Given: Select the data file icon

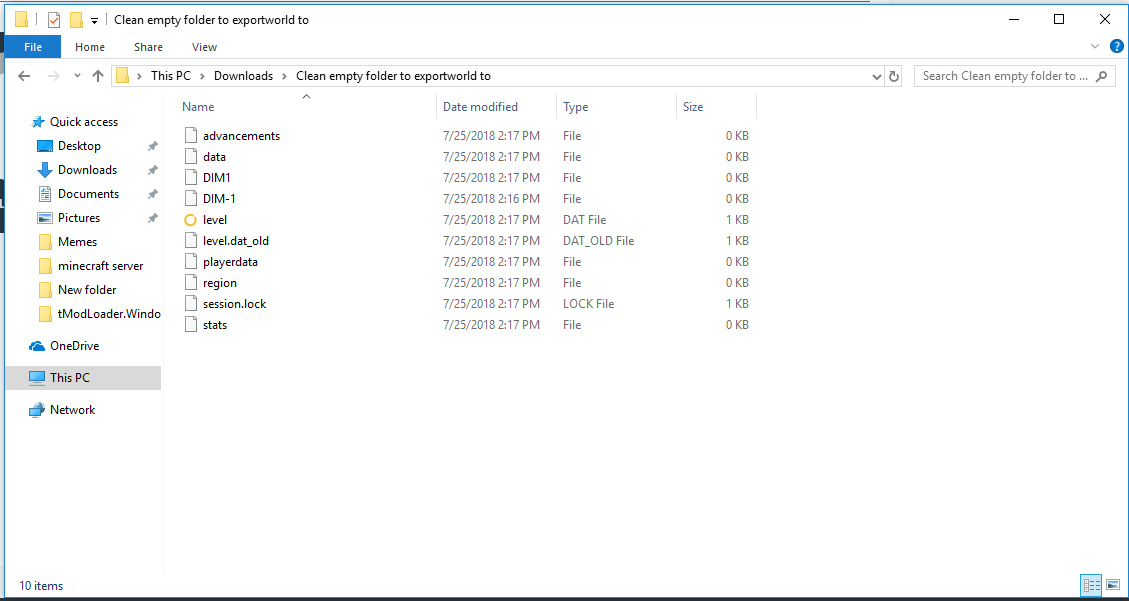Looking at the screenshot, I should pyautogui.click(x=191, y=156).
